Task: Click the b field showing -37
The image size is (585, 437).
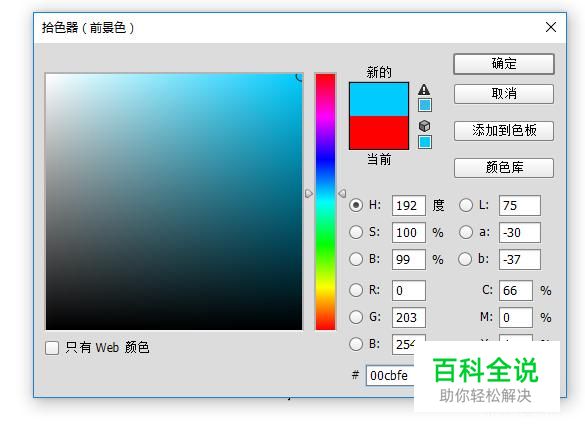Action: [520, 259]
